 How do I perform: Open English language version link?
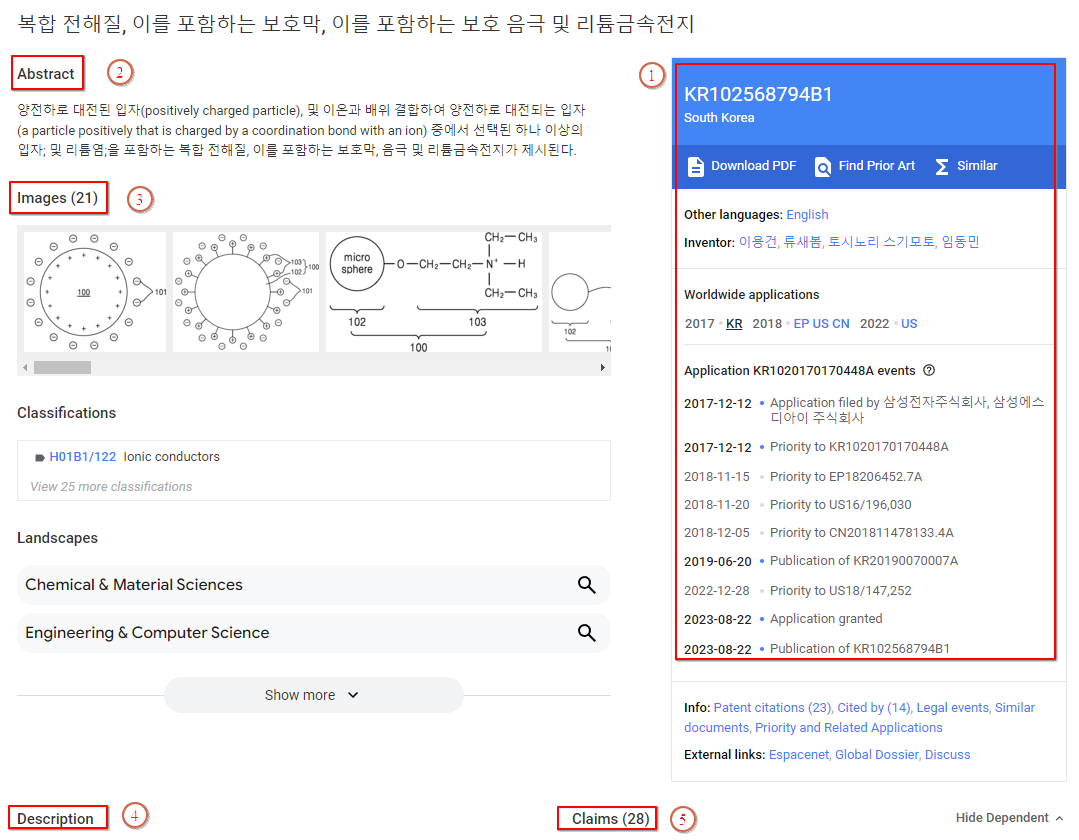[x=807, y=215]
